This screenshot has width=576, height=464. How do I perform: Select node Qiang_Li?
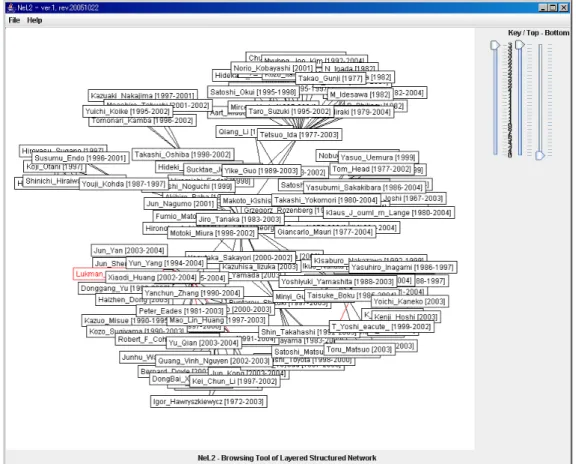tap(237, 132)
